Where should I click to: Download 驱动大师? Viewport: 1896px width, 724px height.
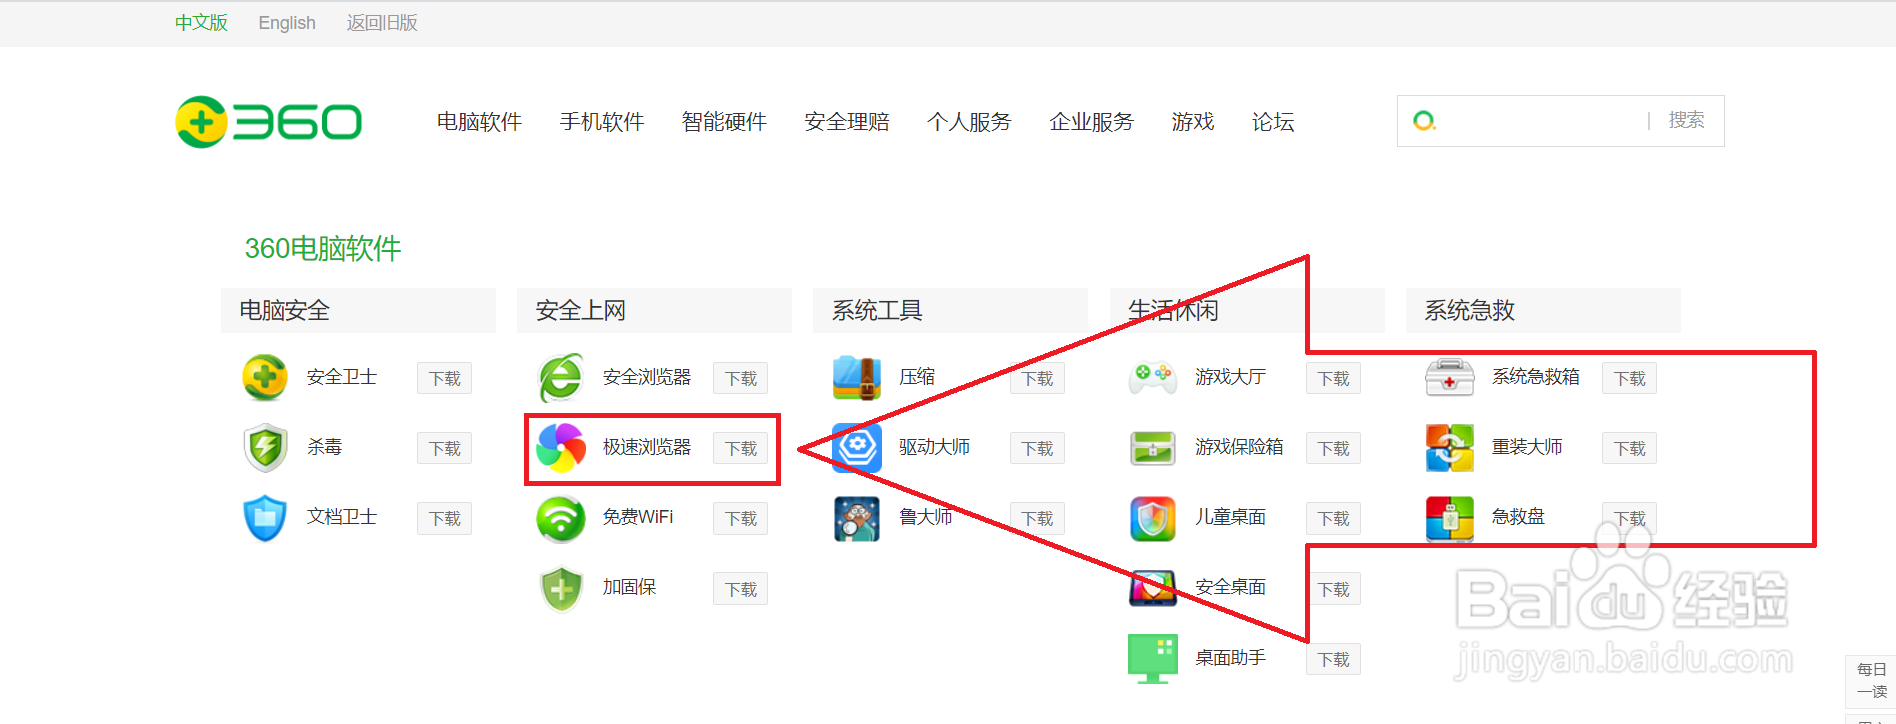point(1037,448)
